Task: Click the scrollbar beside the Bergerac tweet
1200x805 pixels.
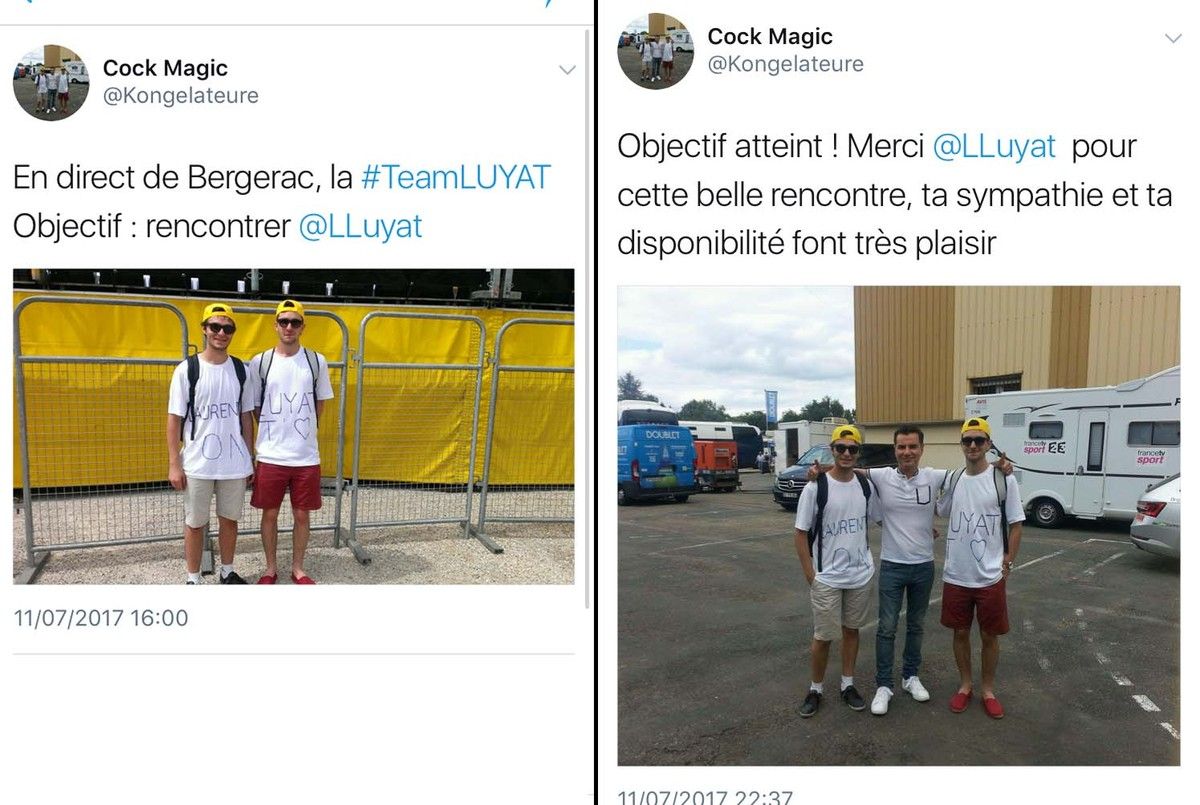Action: 587,318
